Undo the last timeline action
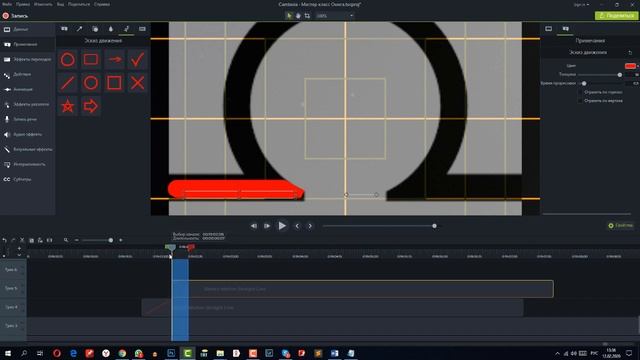 pyautogui.click(x=4, y=240)
